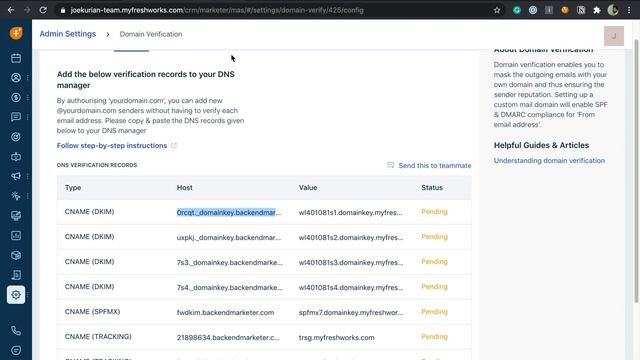Open the sparkle-cursor journeys sidebar icon

pos(16,196)
